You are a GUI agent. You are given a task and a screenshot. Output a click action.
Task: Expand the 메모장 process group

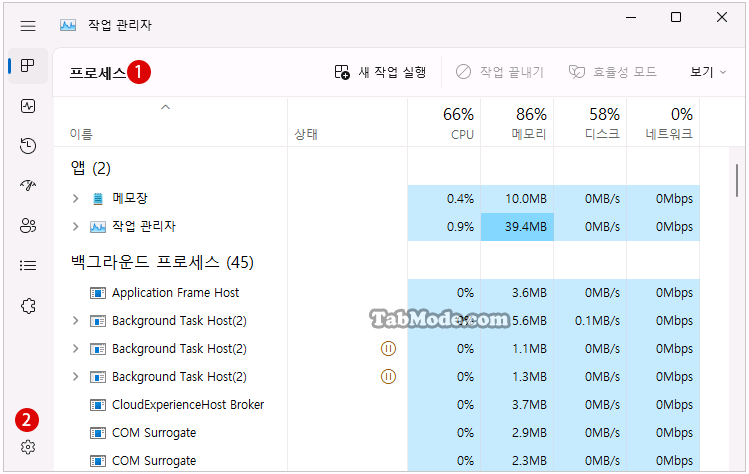[x=75, y=198]
